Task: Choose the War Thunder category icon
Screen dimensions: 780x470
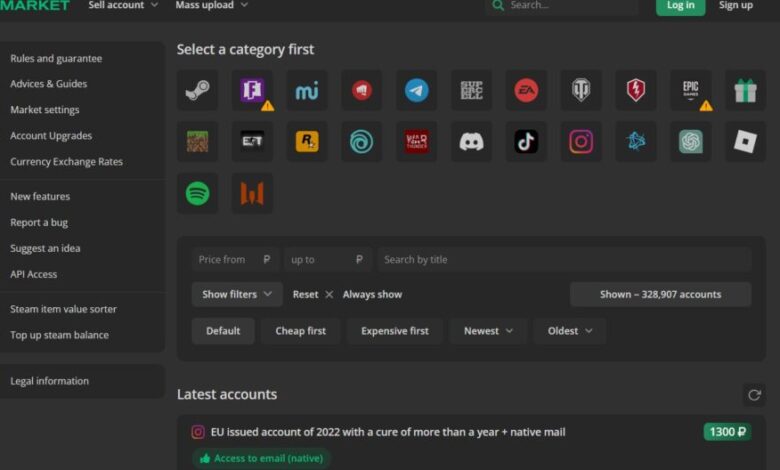Action: tap(416, 142)
